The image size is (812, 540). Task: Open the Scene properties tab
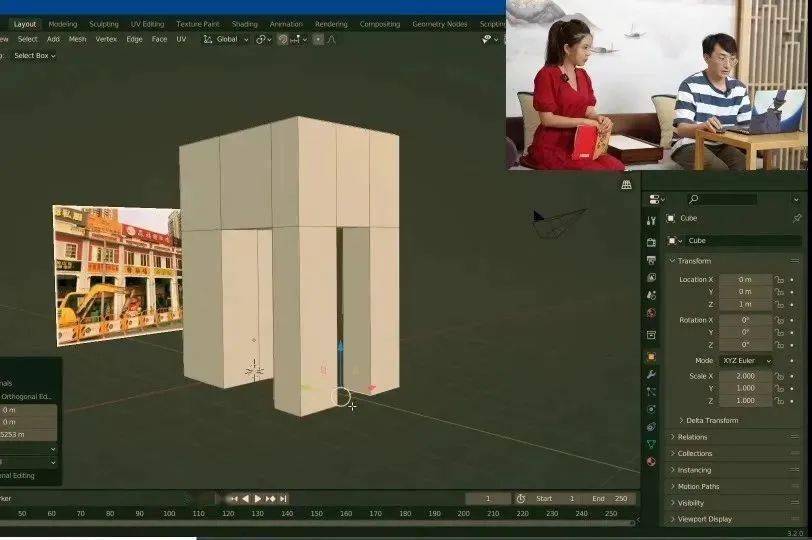pos(651,295)
